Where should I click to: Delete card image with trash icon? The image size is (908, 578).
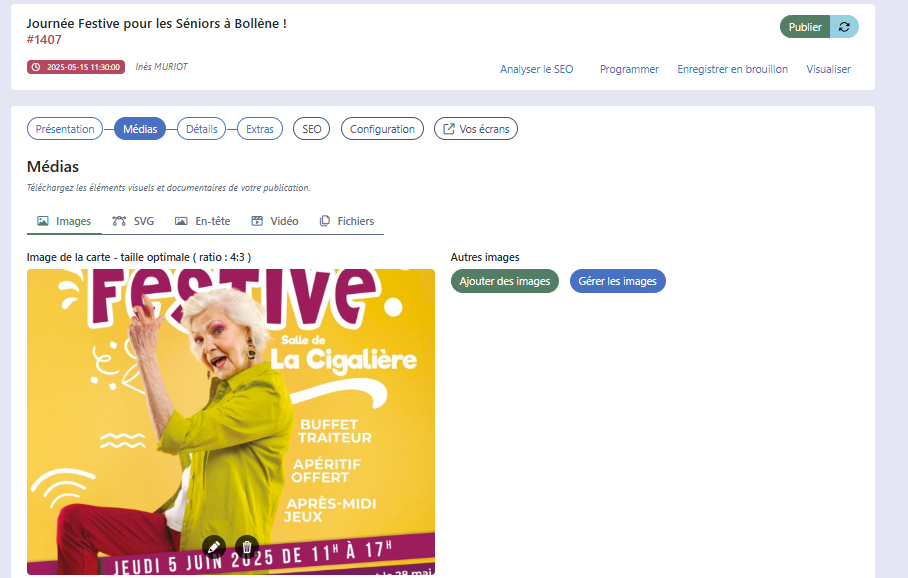pyautogui.click(x=247, y=547)
